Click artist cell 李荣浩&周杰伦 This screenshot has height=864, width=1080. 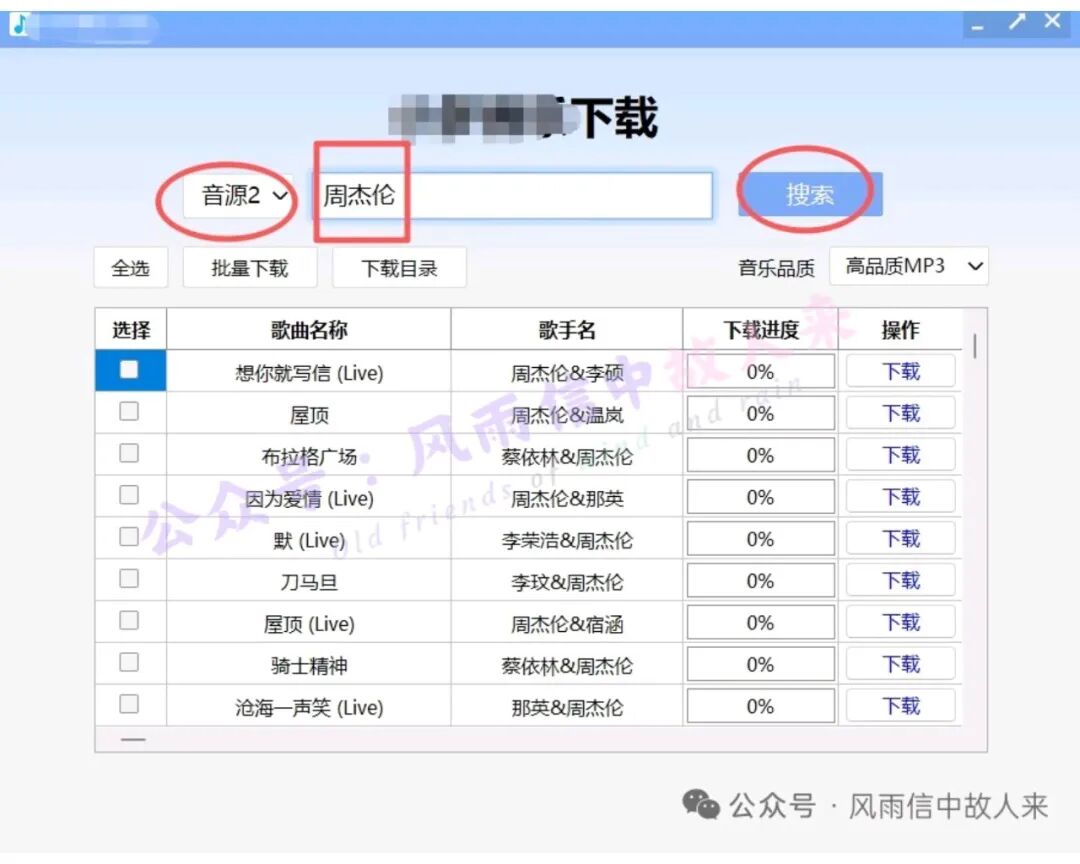pos(567,540)
